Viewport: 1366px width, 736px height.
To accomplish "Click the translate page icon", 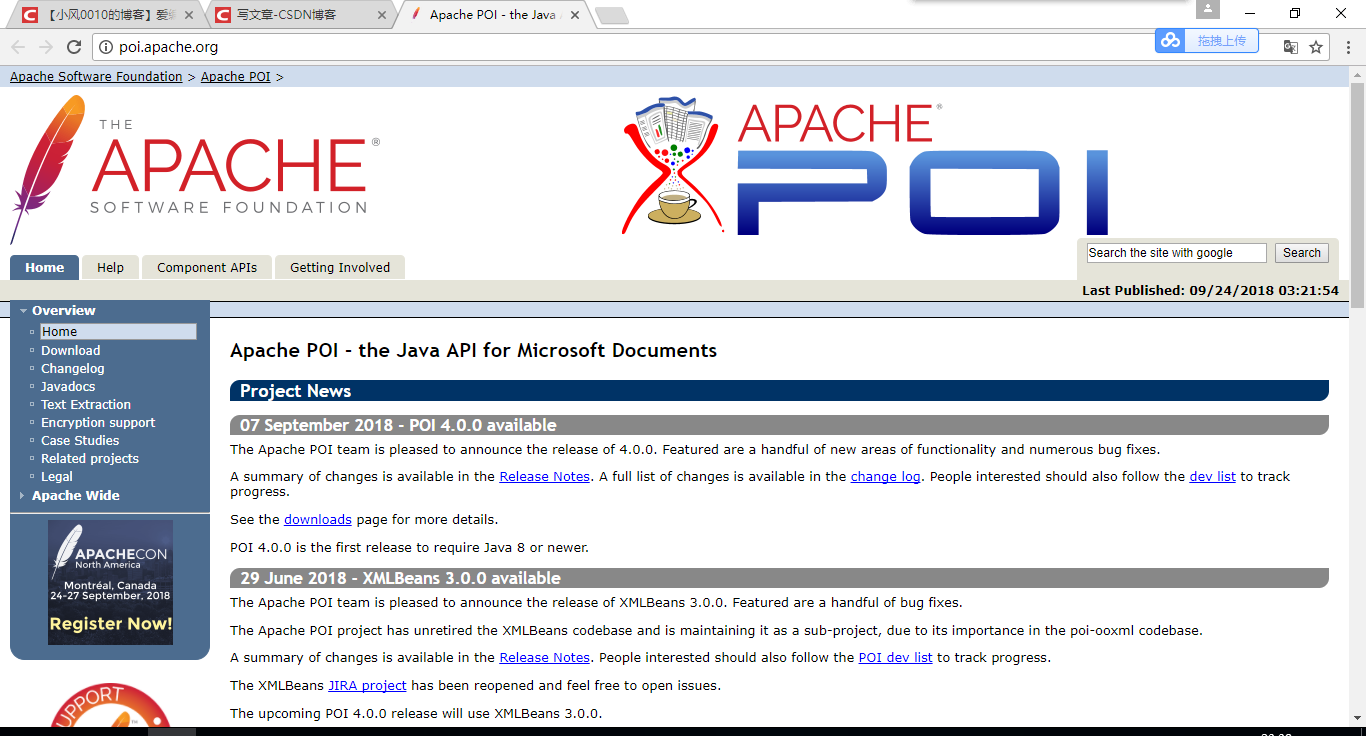I will tap(1291, 47).
